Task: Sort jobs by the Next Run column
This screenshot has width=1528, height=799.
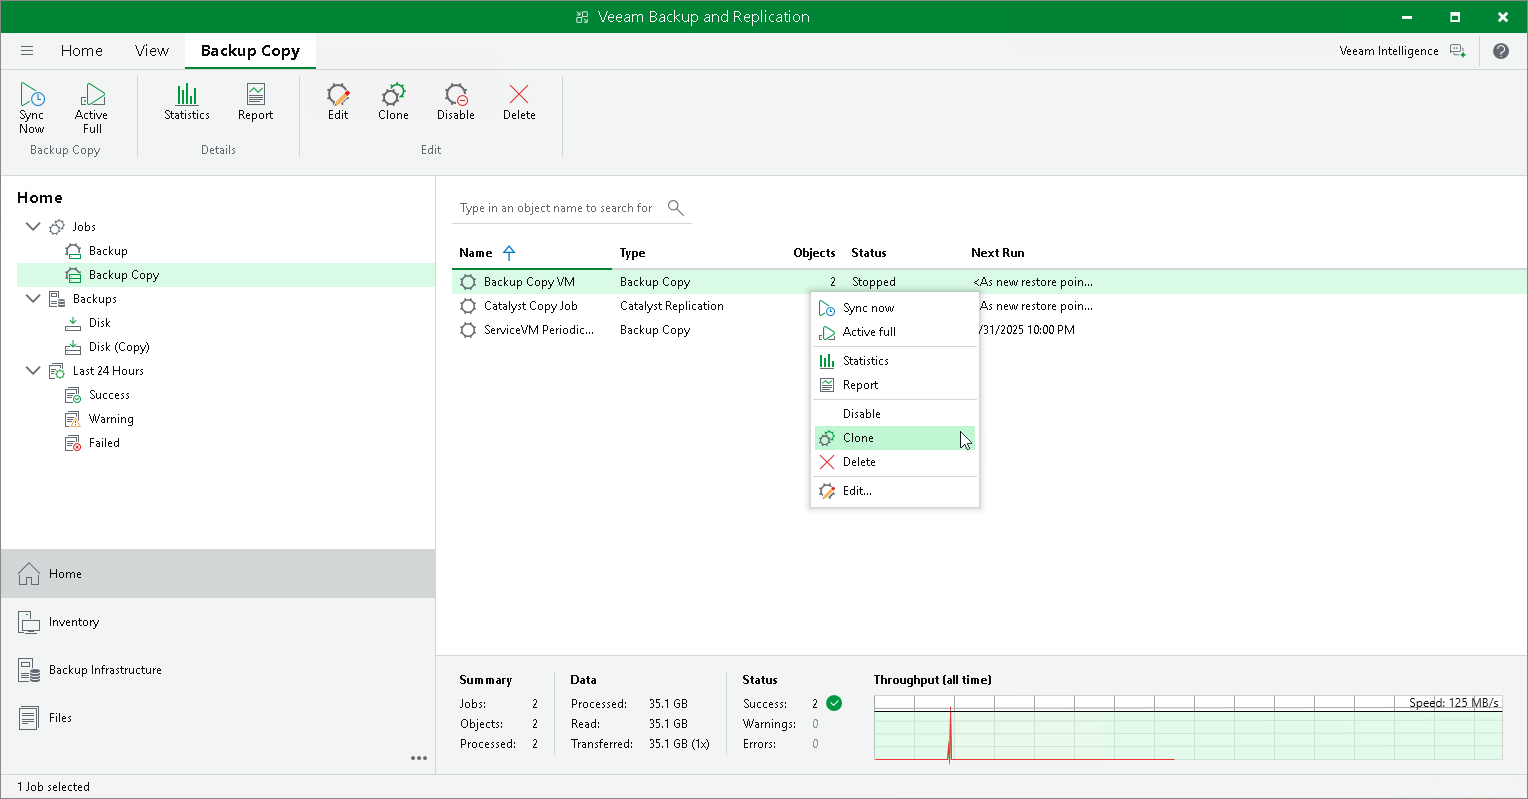Action: (x=998, y=253)
